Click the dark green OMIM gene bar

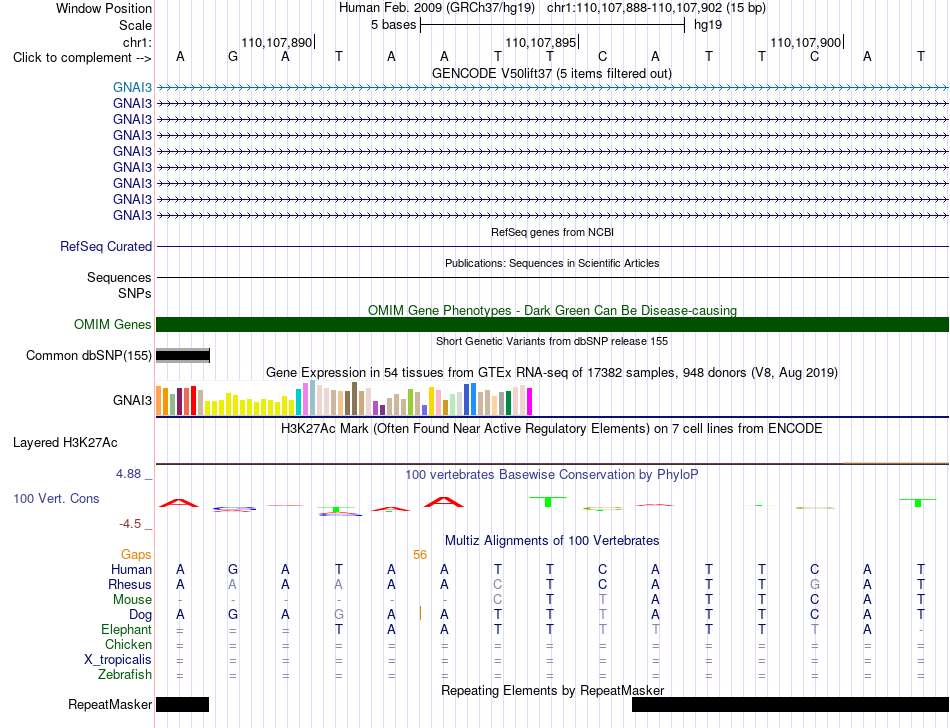pos(552,325)
